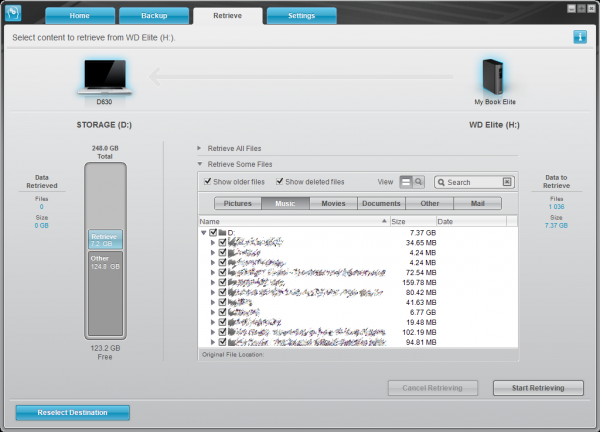
Task: Expand the 6.77 GB folder node
Action: 213,312
